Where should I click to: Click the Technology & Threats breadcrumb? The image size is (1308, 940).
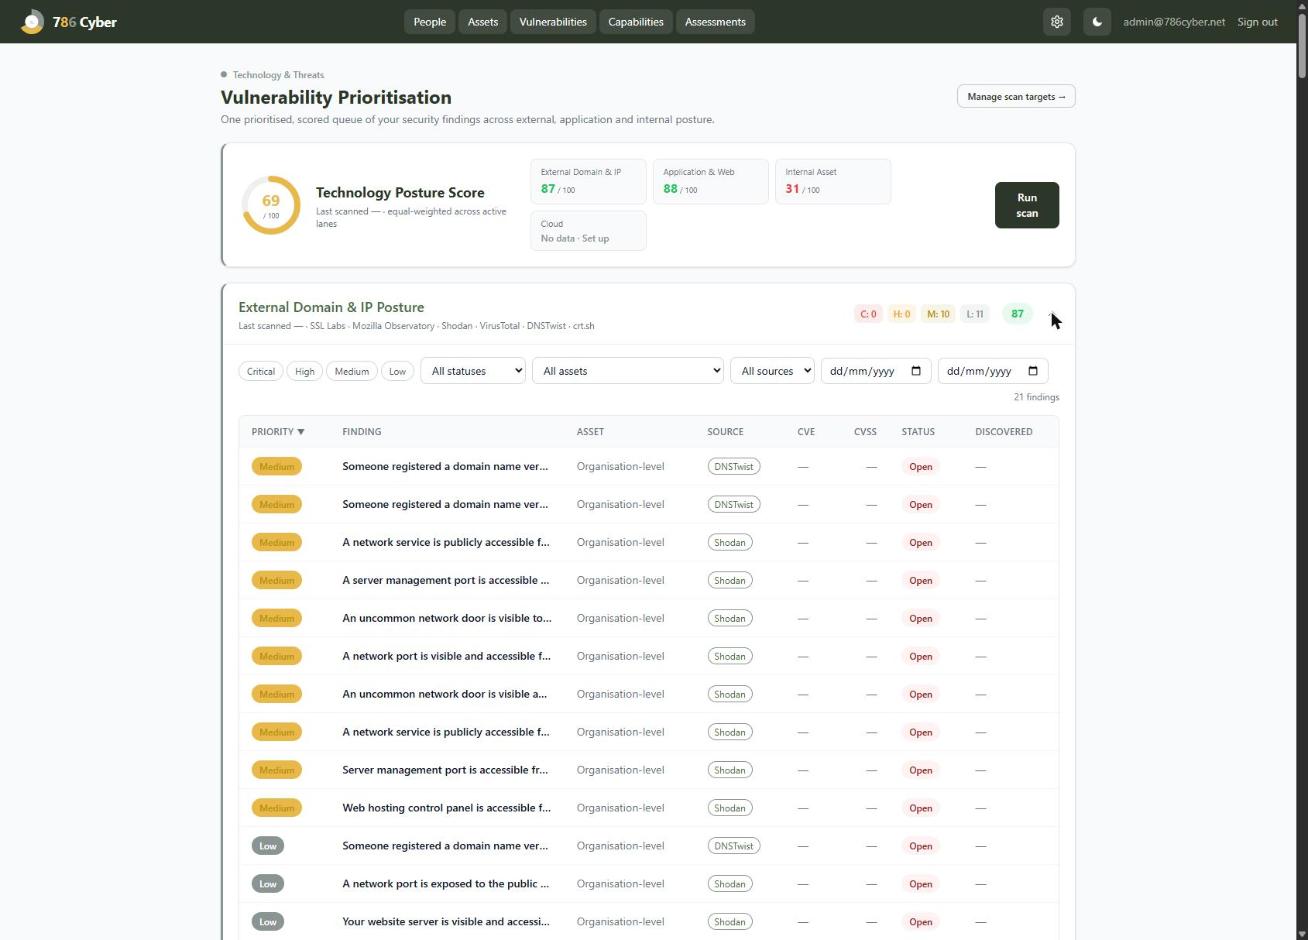pos(278,75)
